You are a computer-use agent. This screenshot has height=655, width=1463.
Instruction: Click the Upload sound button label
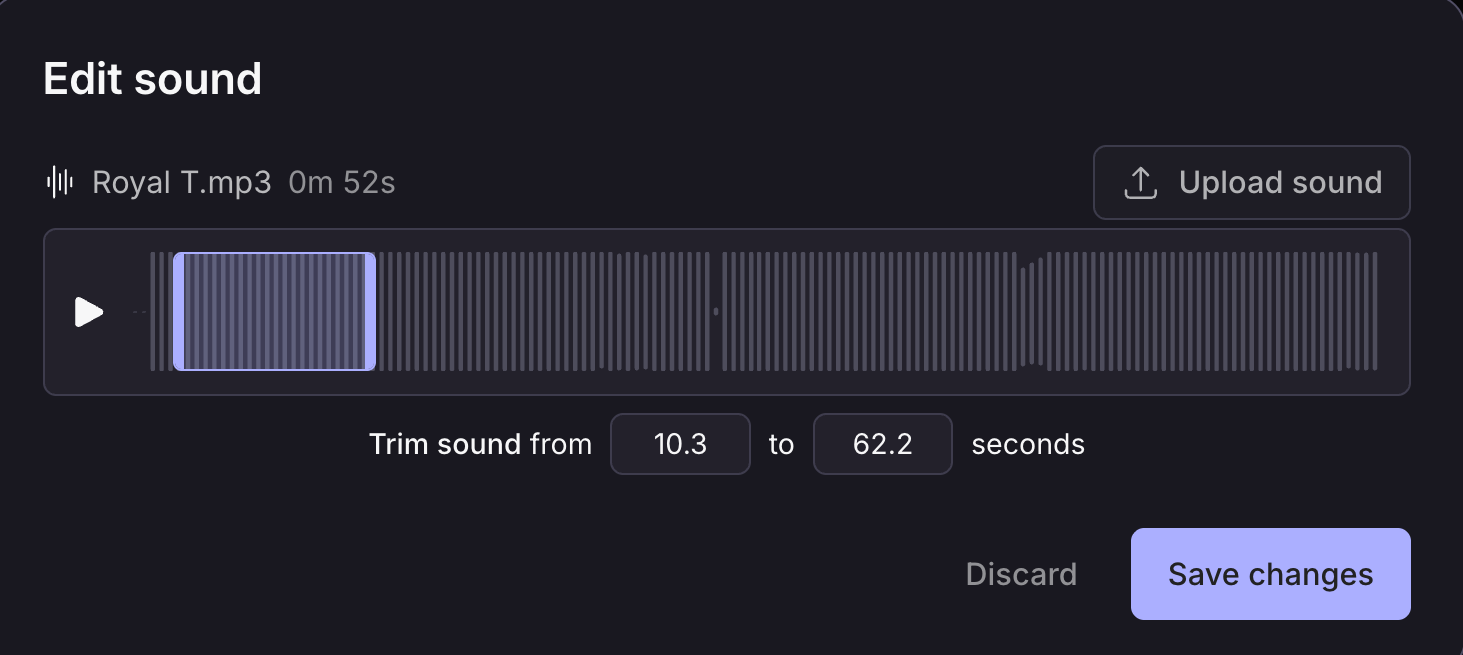tap(1280, 182)
